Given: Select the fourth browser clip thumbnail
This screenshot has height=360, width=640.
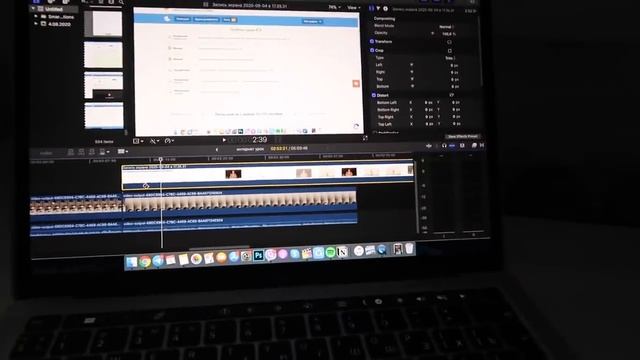Looking at the screenshot, I should point(104,116).
